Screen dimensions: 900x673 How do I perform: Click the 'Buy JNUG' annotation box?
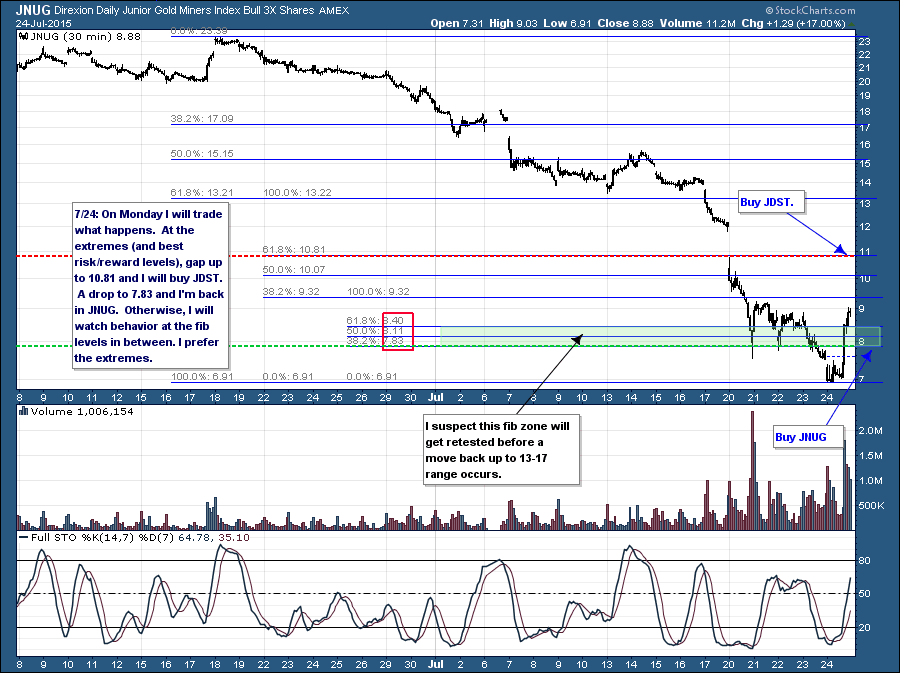(x=803, y=436)
